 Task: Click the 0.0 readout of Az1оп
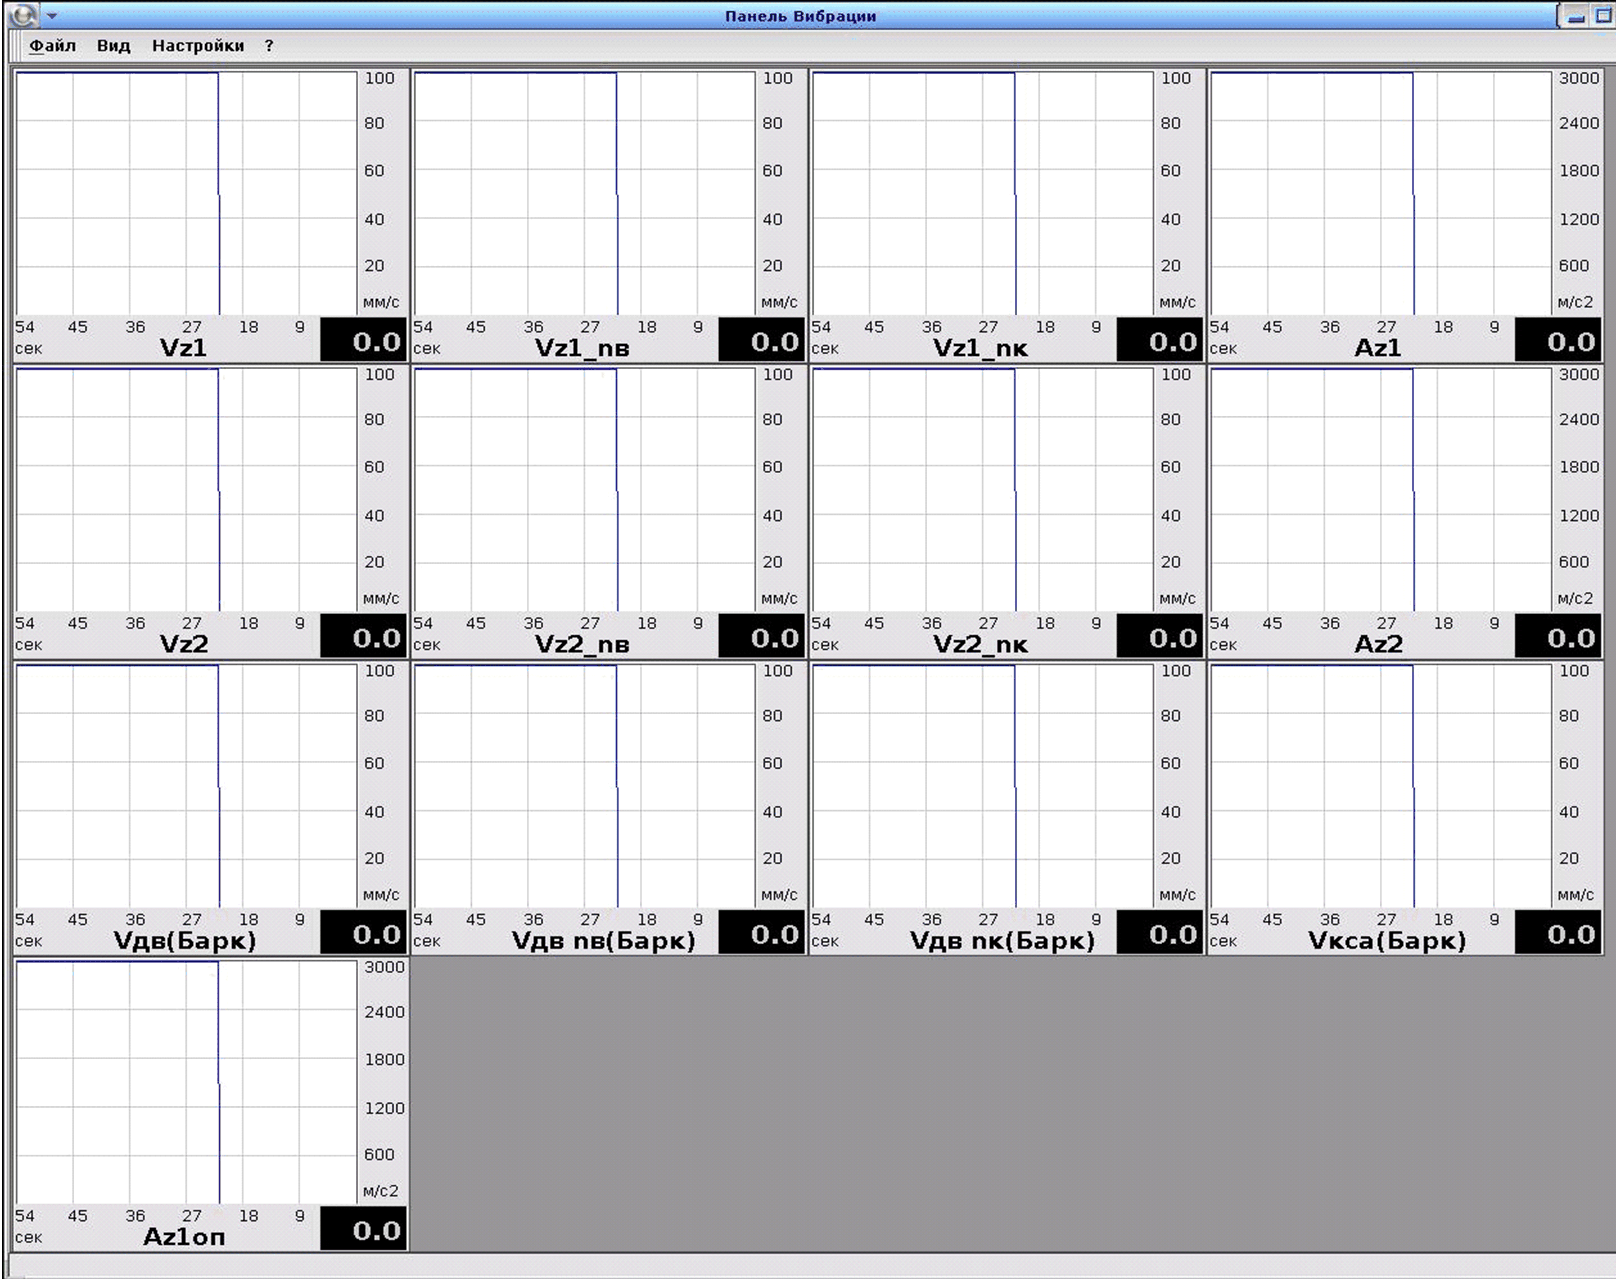pos(363,1229)
